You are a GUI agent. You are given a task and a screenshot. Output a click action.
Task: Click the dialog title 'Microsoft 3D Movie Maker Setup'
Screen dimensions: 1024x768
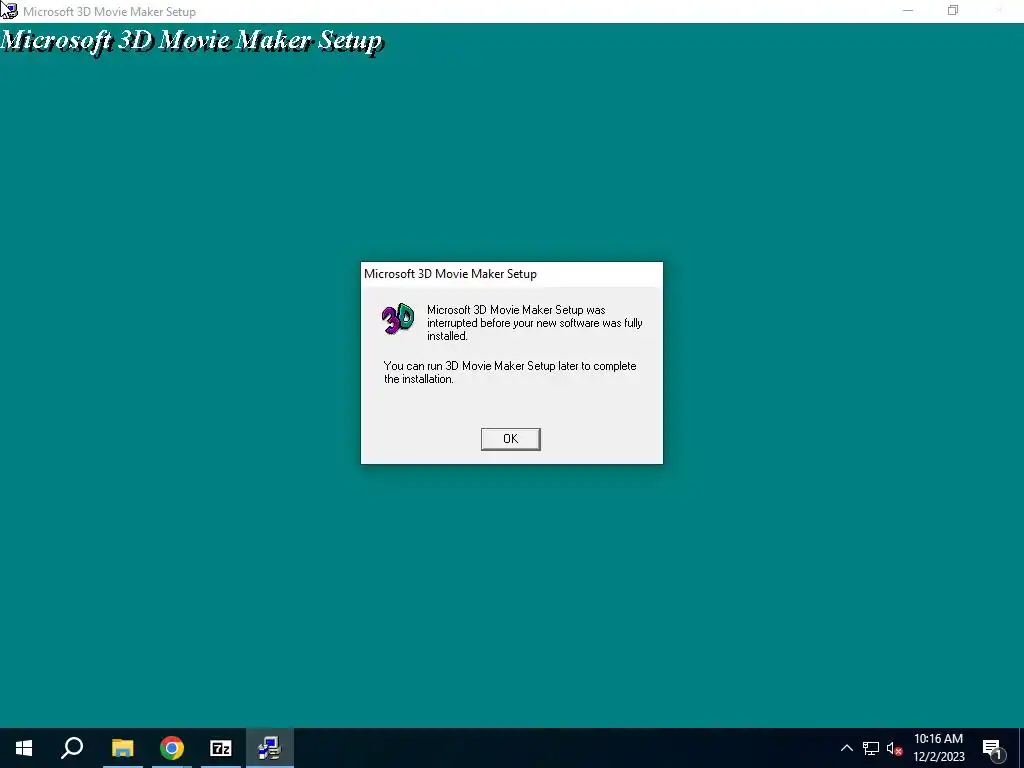[x=450, y=274]
